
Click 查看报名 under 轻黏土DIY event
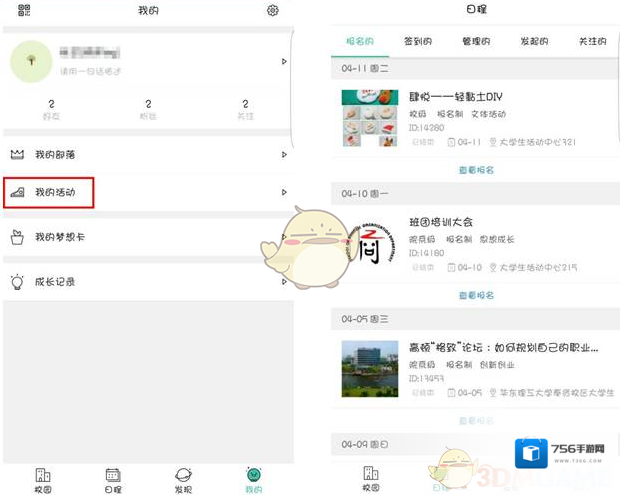(x=476, y=170)
